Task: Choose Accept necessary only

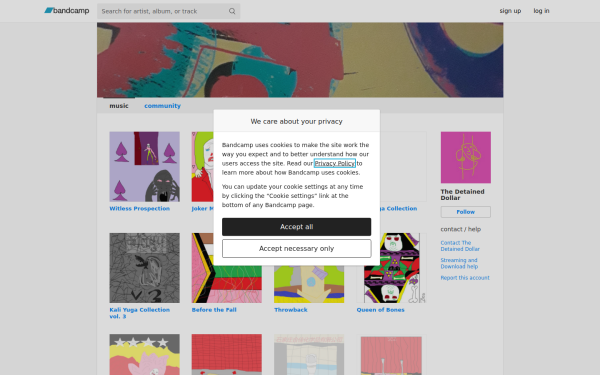Action: click(x=297, y=249)
